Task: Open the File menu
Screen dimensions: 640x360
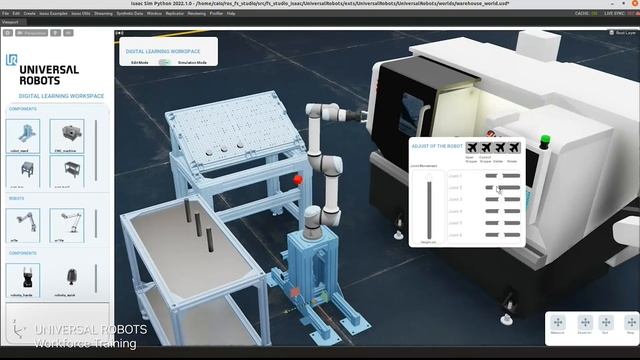Action: pyautogui.click(x=6, y=13)
